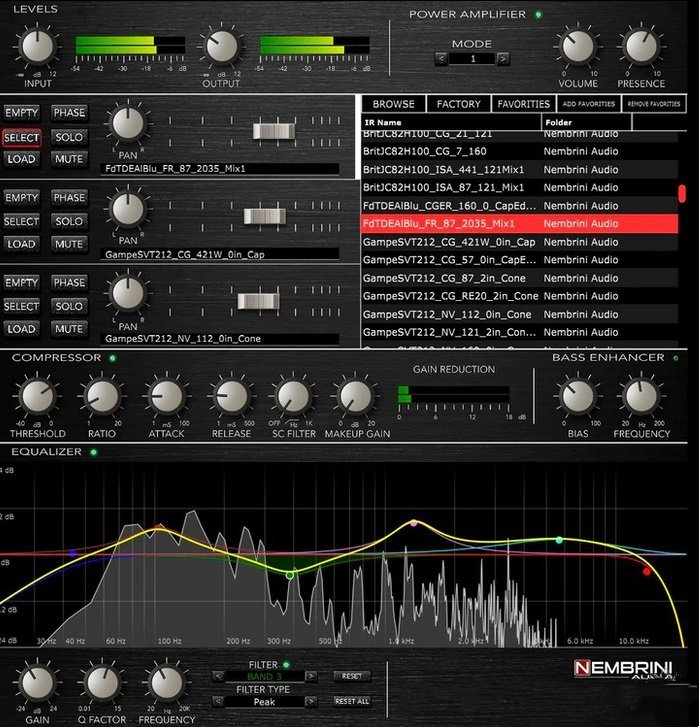Toggle the Power Amplifier on/off LED

[x=538, y=14]
